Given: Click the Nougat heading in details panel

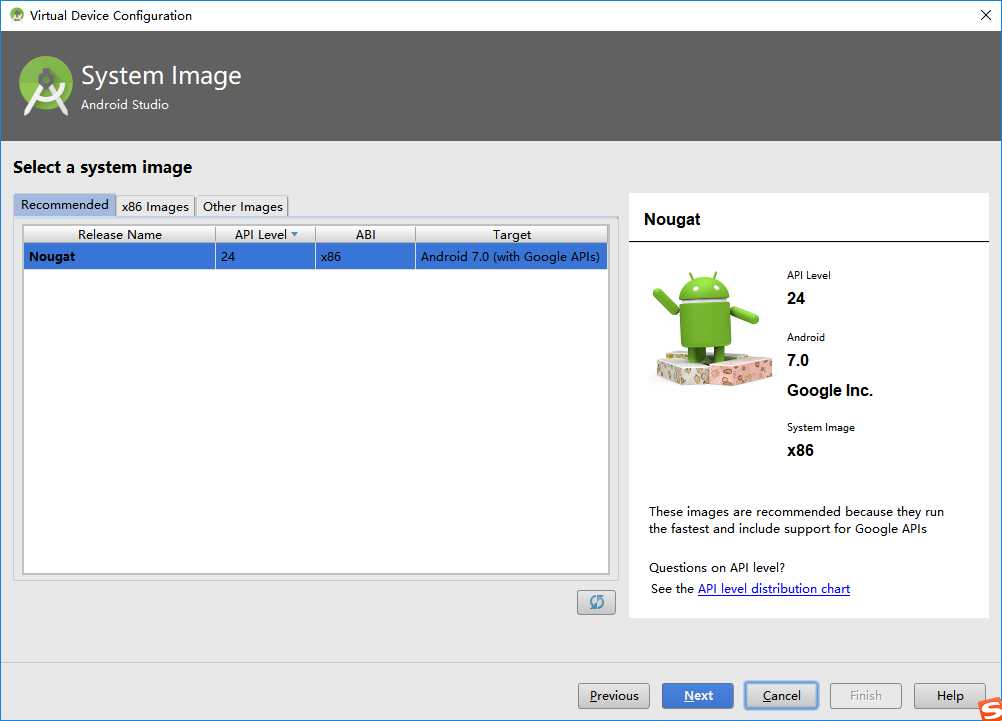Looking at the screenshot, I should [x=672, y=219].
